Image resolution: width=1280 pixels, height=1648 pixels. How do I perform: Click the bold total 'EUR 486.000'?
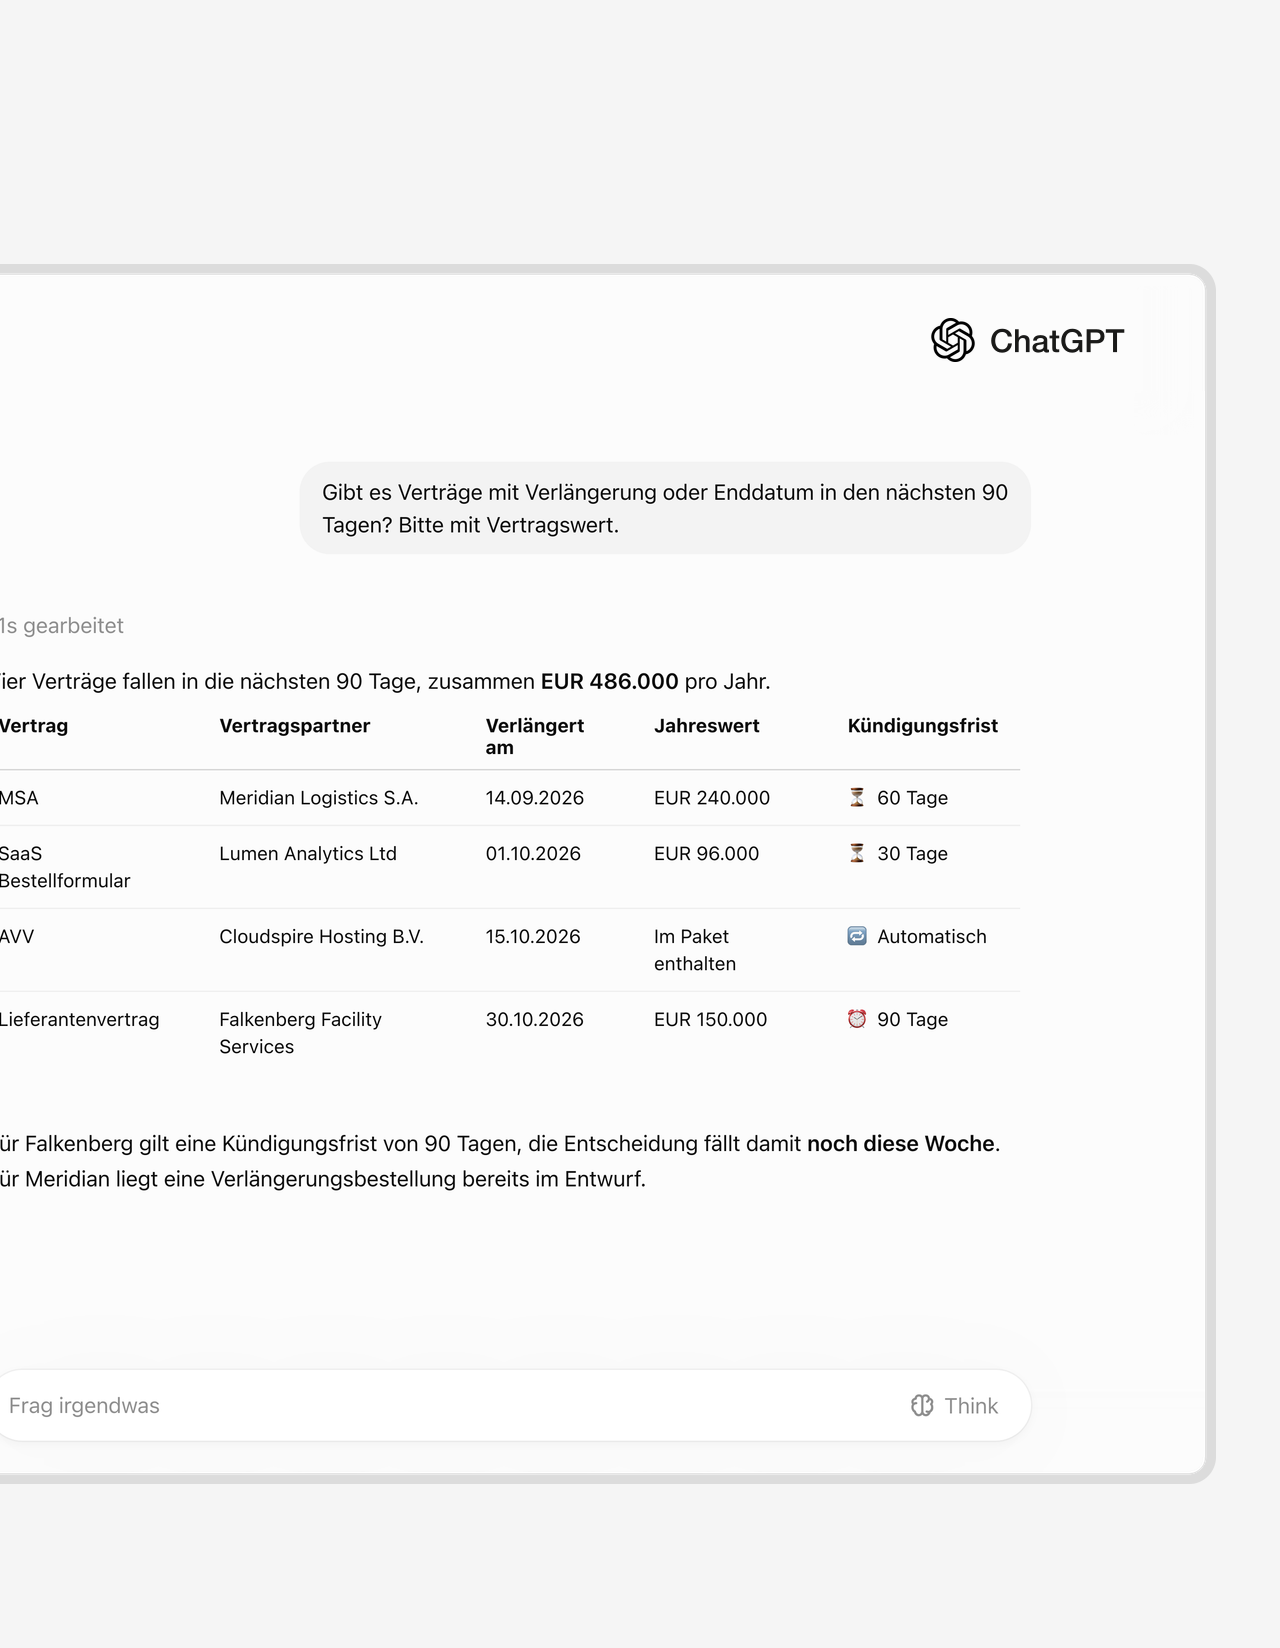click(x=610, y=682)
